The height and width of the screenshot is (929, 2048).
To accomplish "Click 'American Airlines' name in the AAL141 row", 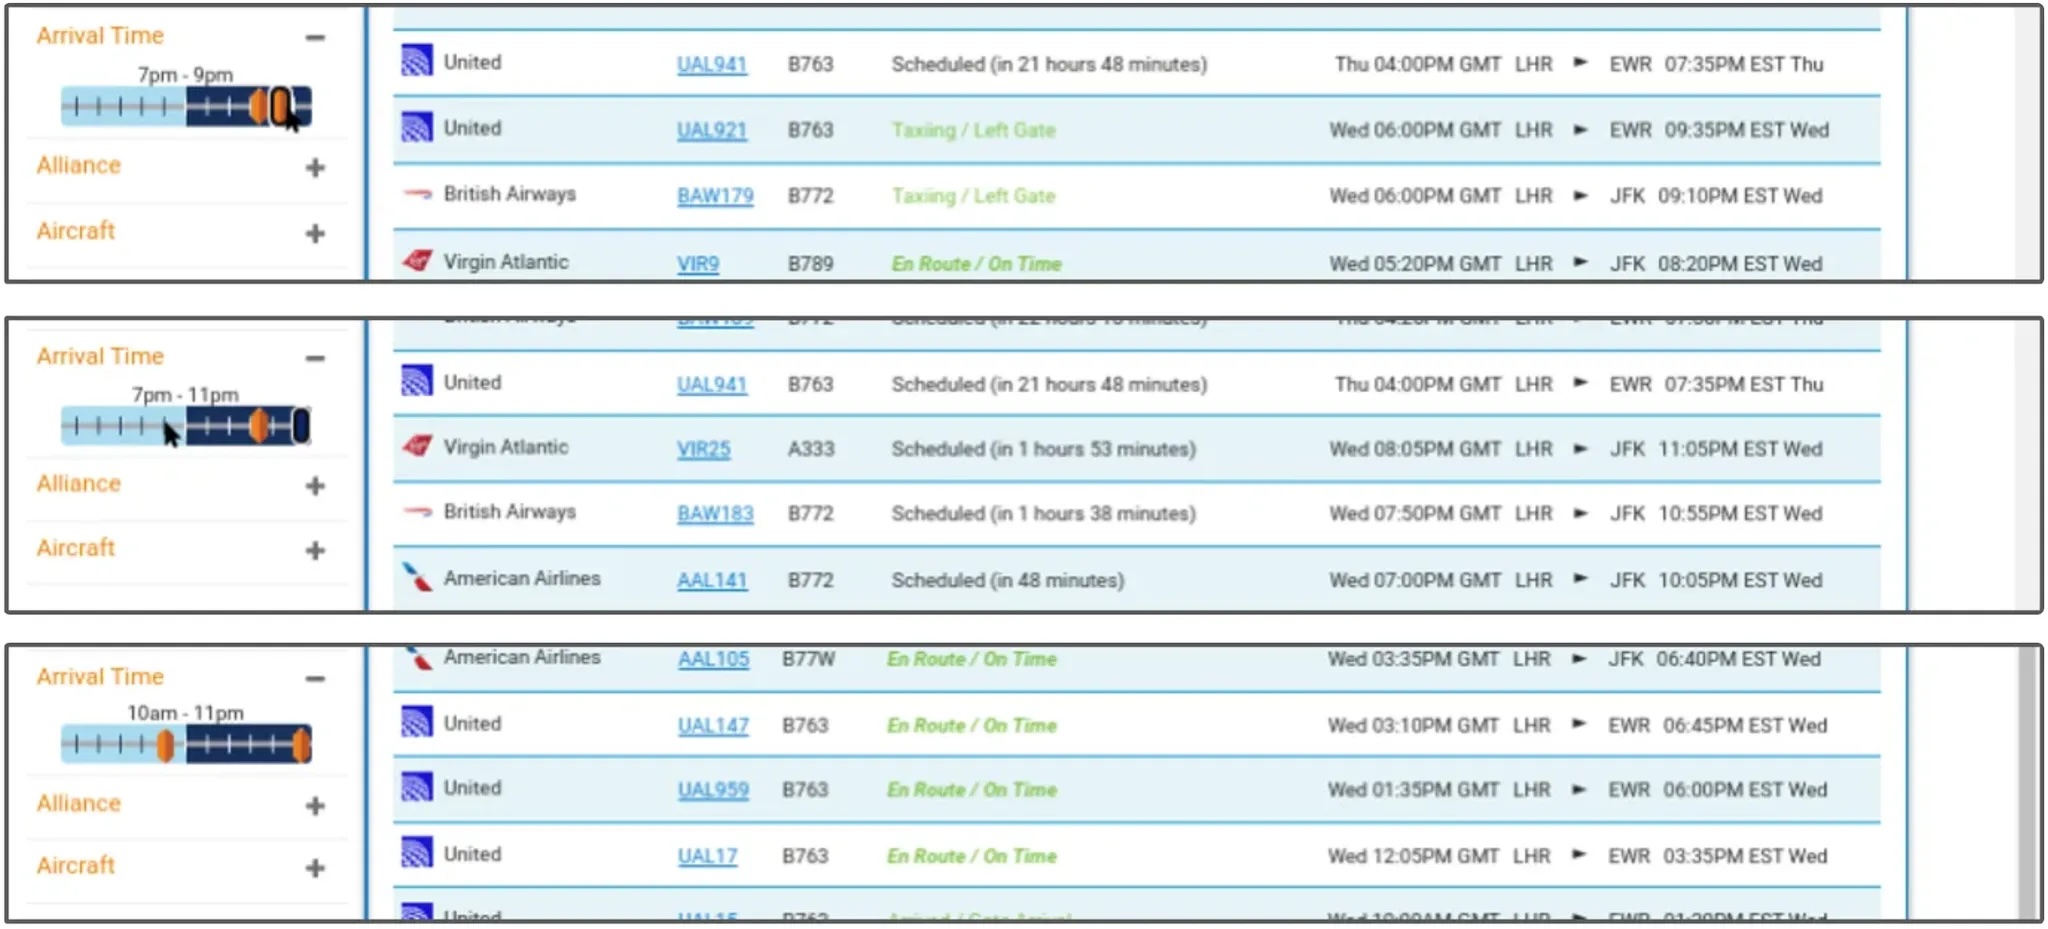I will click(x=522, y=578).
